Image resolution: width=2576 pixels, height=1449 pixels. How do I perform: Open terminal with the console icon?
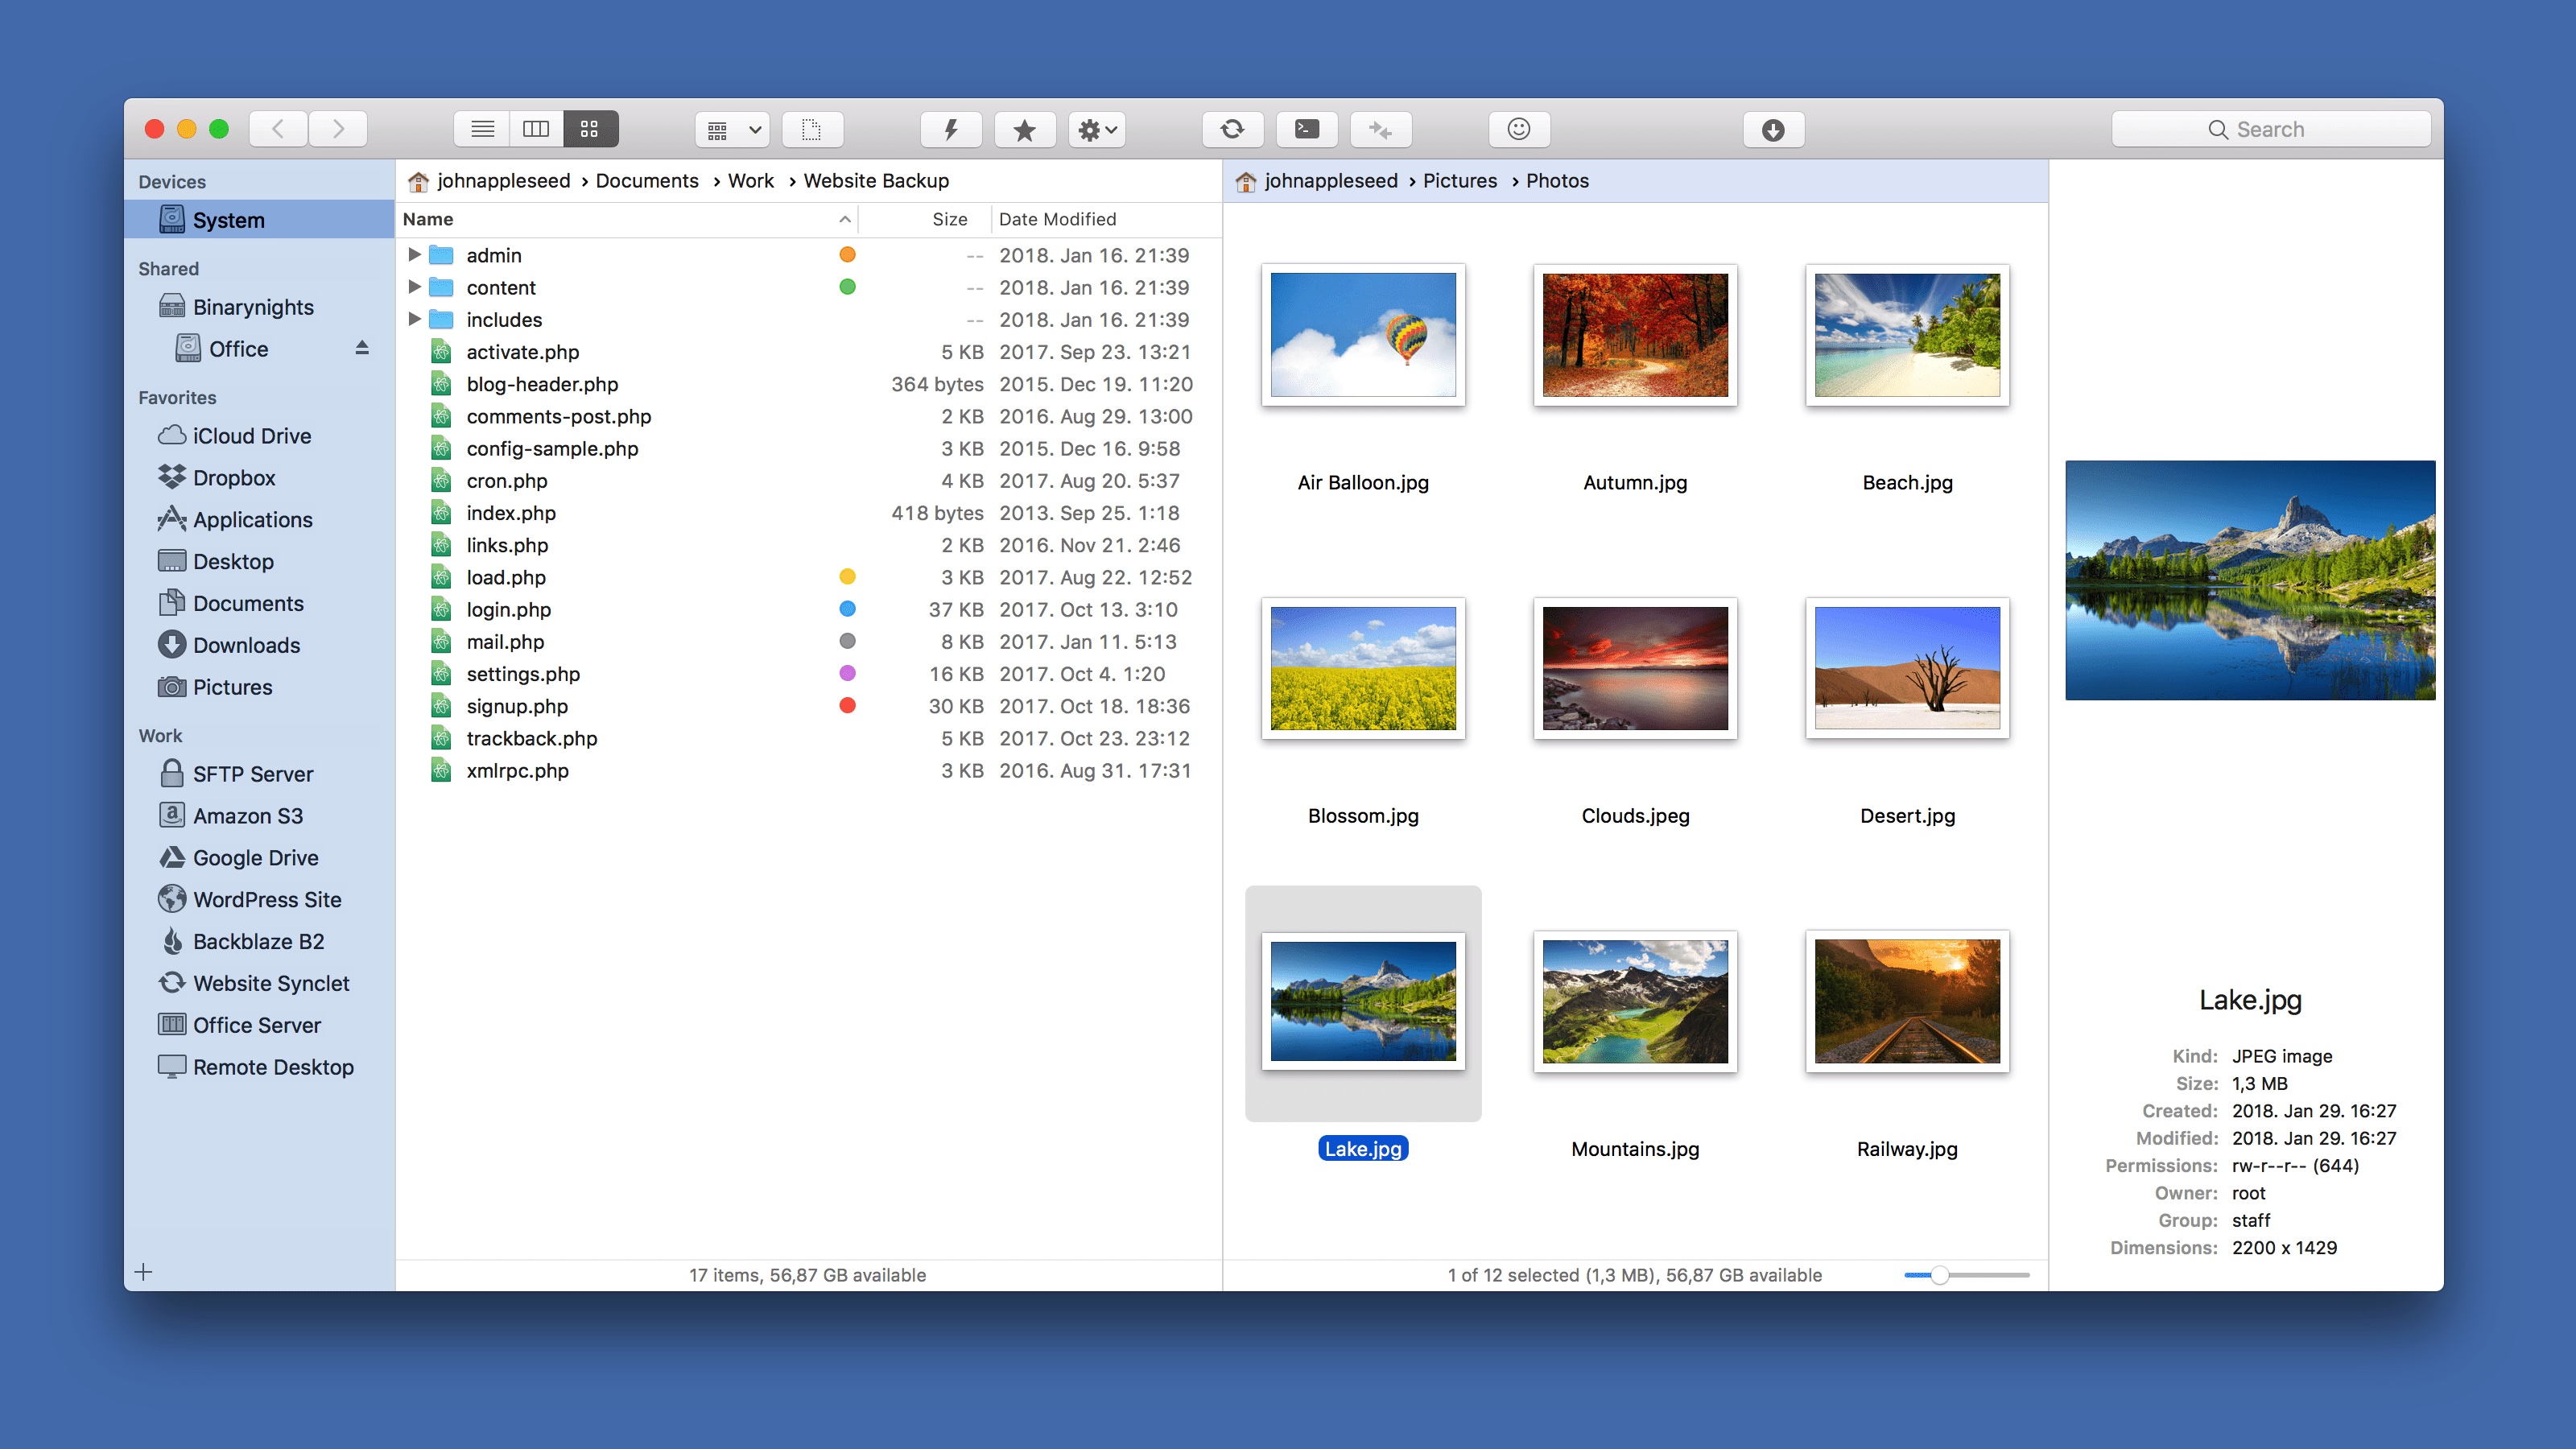pyautogui.click(x=1306, y=129)
